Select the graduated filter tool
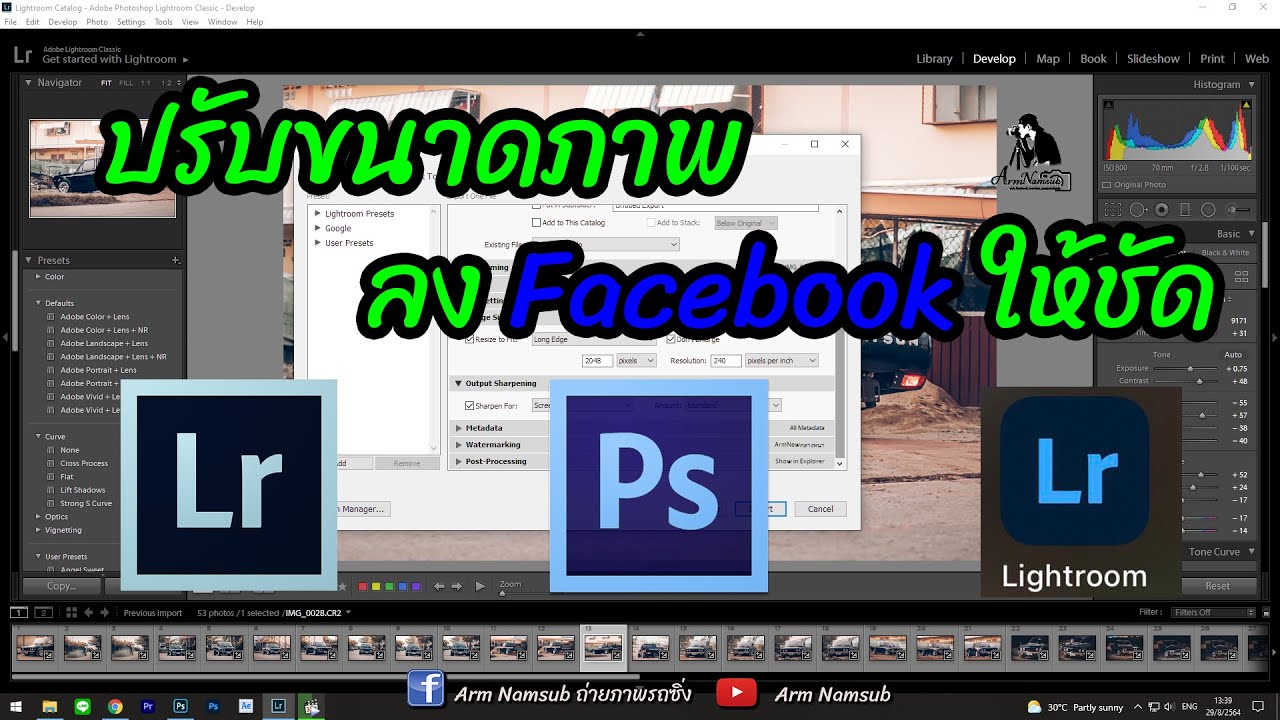Viewport: 1280px width, 720px height. click(1185, 210)
